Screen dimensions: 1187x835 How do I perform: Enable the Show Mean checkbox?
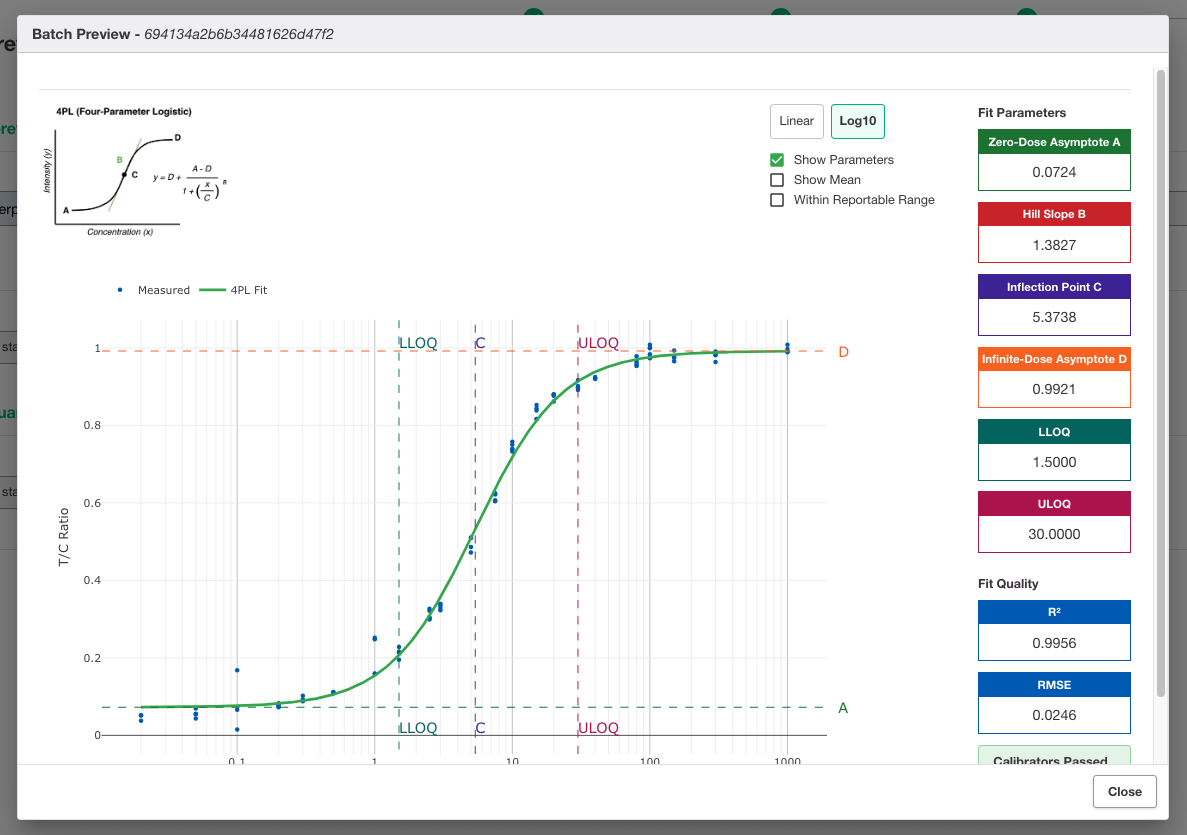[x=777, y=180]
